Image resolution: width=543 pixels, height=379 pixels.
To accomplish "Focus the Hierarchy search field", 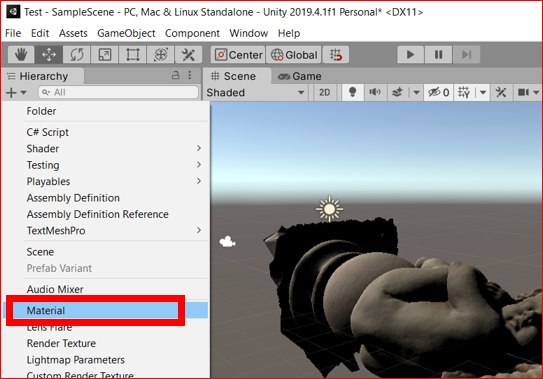I will 118,92.
